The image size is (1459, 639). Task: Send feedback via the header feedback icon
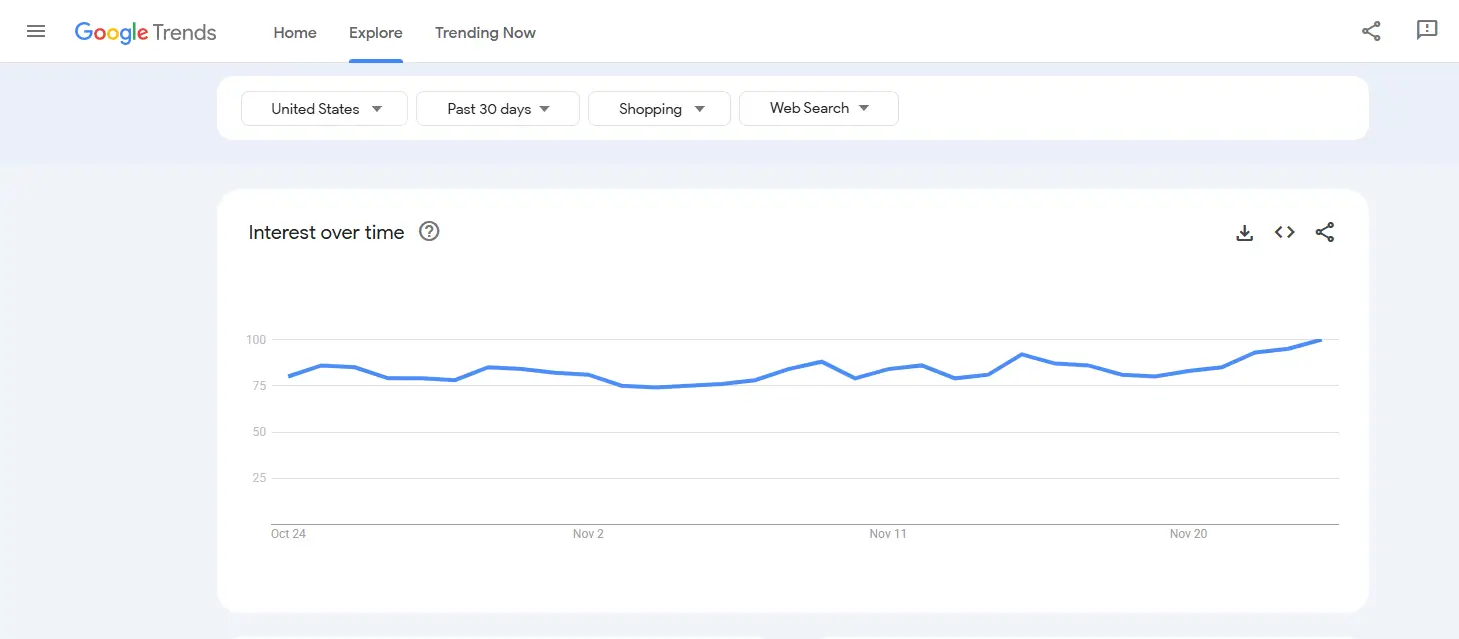(1427, 31)
